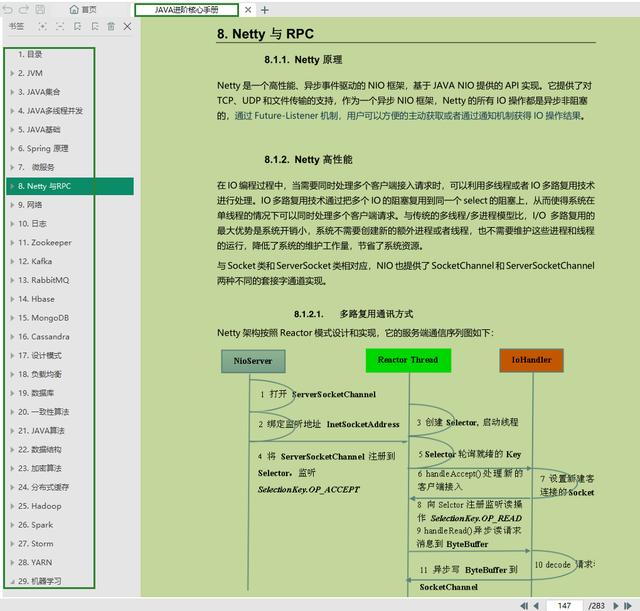Click the 8.1.1. Netty 原理 heading
This screenshot has height=611, width=640.
[x=303, y=60]
